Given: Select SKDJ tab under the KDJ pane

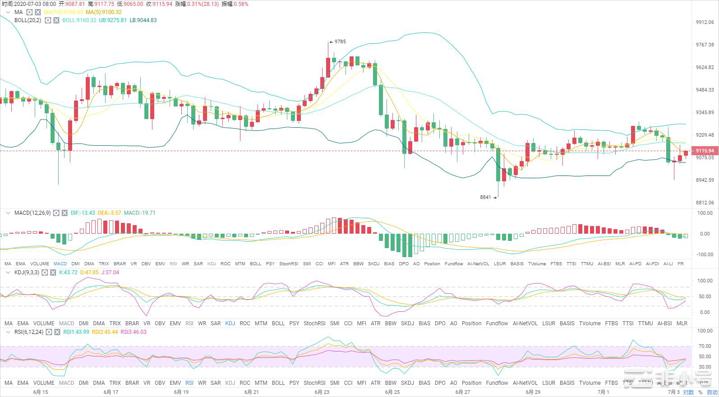Looking at the screenshot, I should click(408, 323).
